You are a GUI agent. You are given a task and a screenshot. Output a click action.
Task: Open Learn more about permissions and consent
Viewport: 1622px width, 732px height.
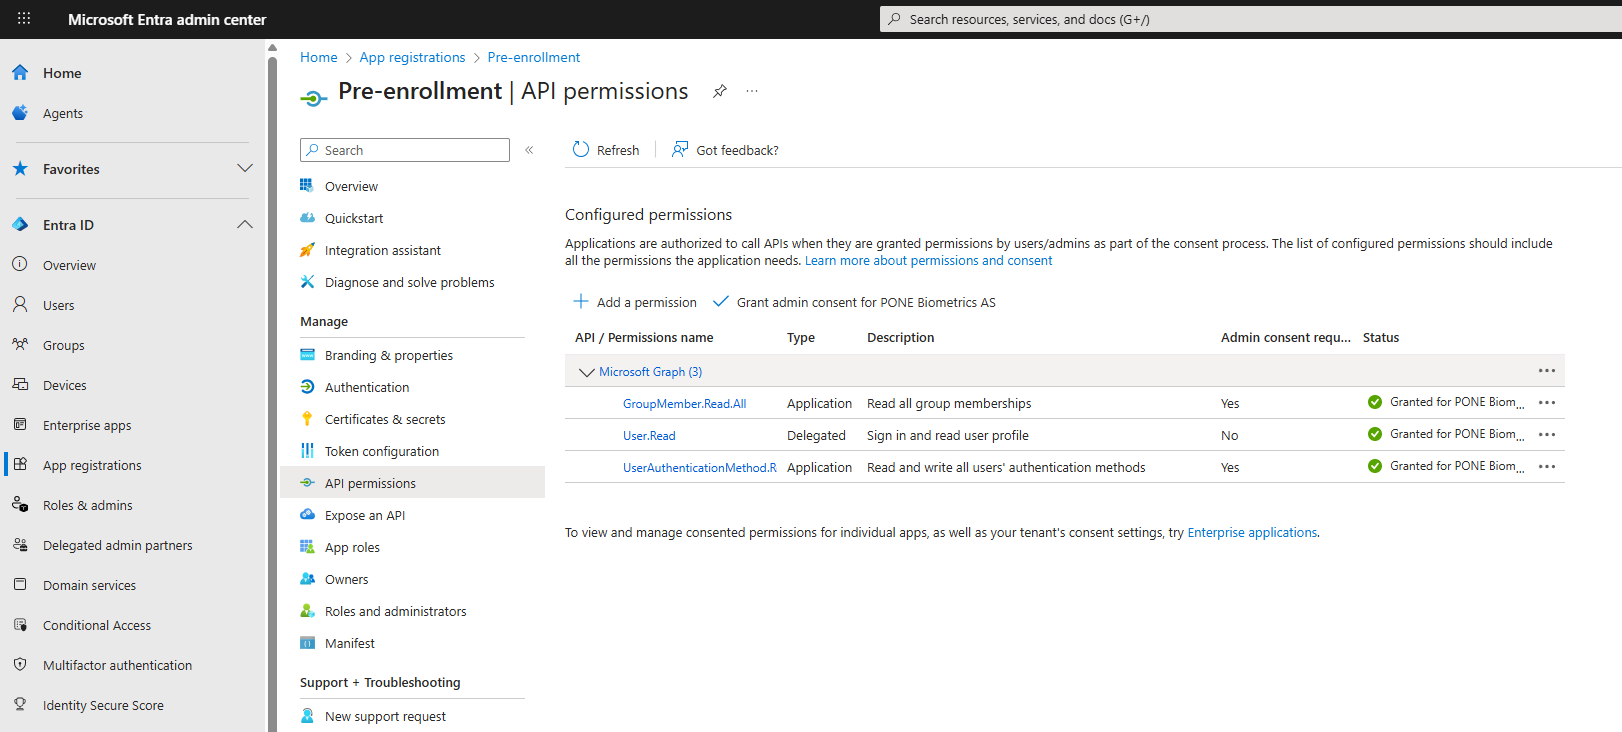pyautogui.click(x=928, y=260)
